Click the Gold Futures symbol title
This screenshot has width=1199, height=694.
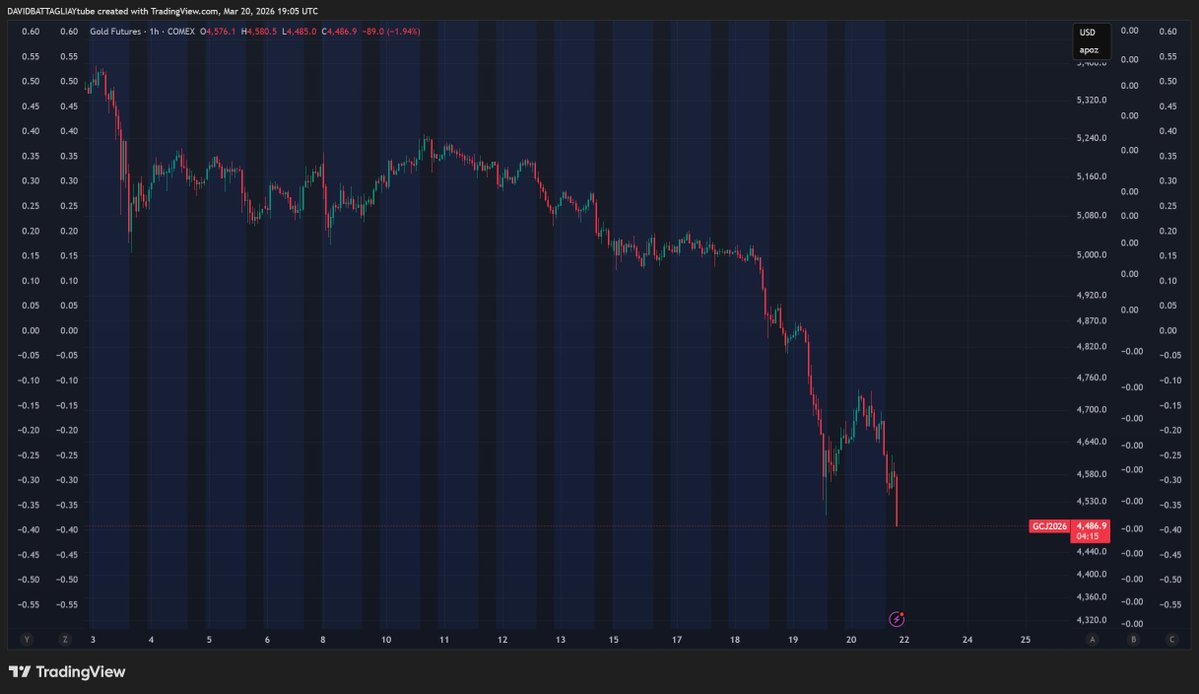(115, 31)
